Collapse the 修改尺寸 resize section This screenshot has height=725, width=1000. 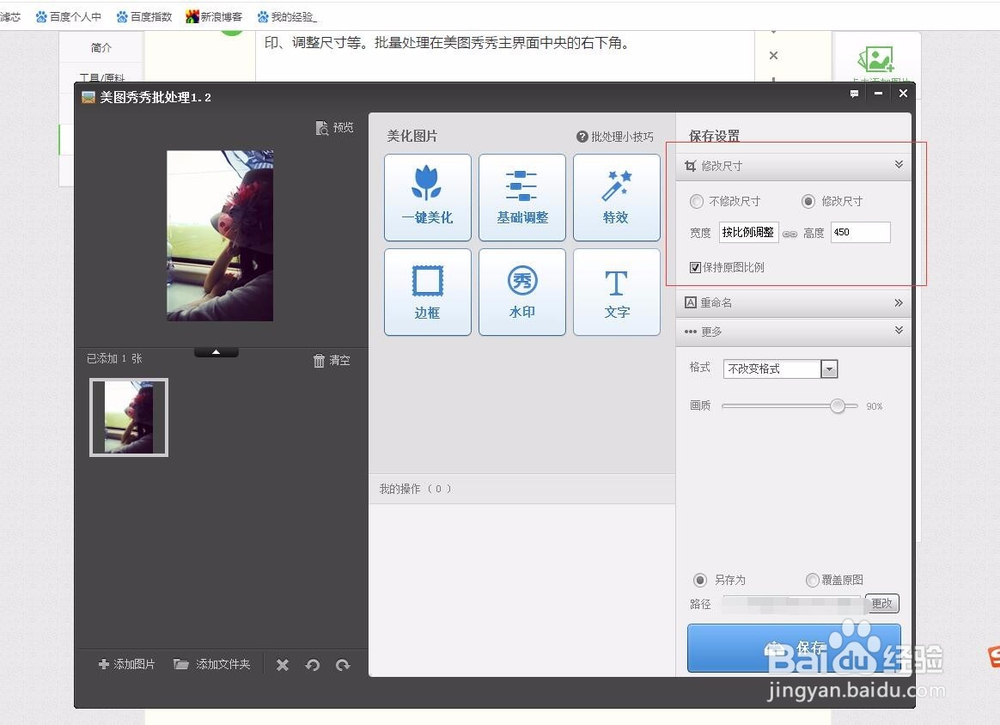coord(898,164)
